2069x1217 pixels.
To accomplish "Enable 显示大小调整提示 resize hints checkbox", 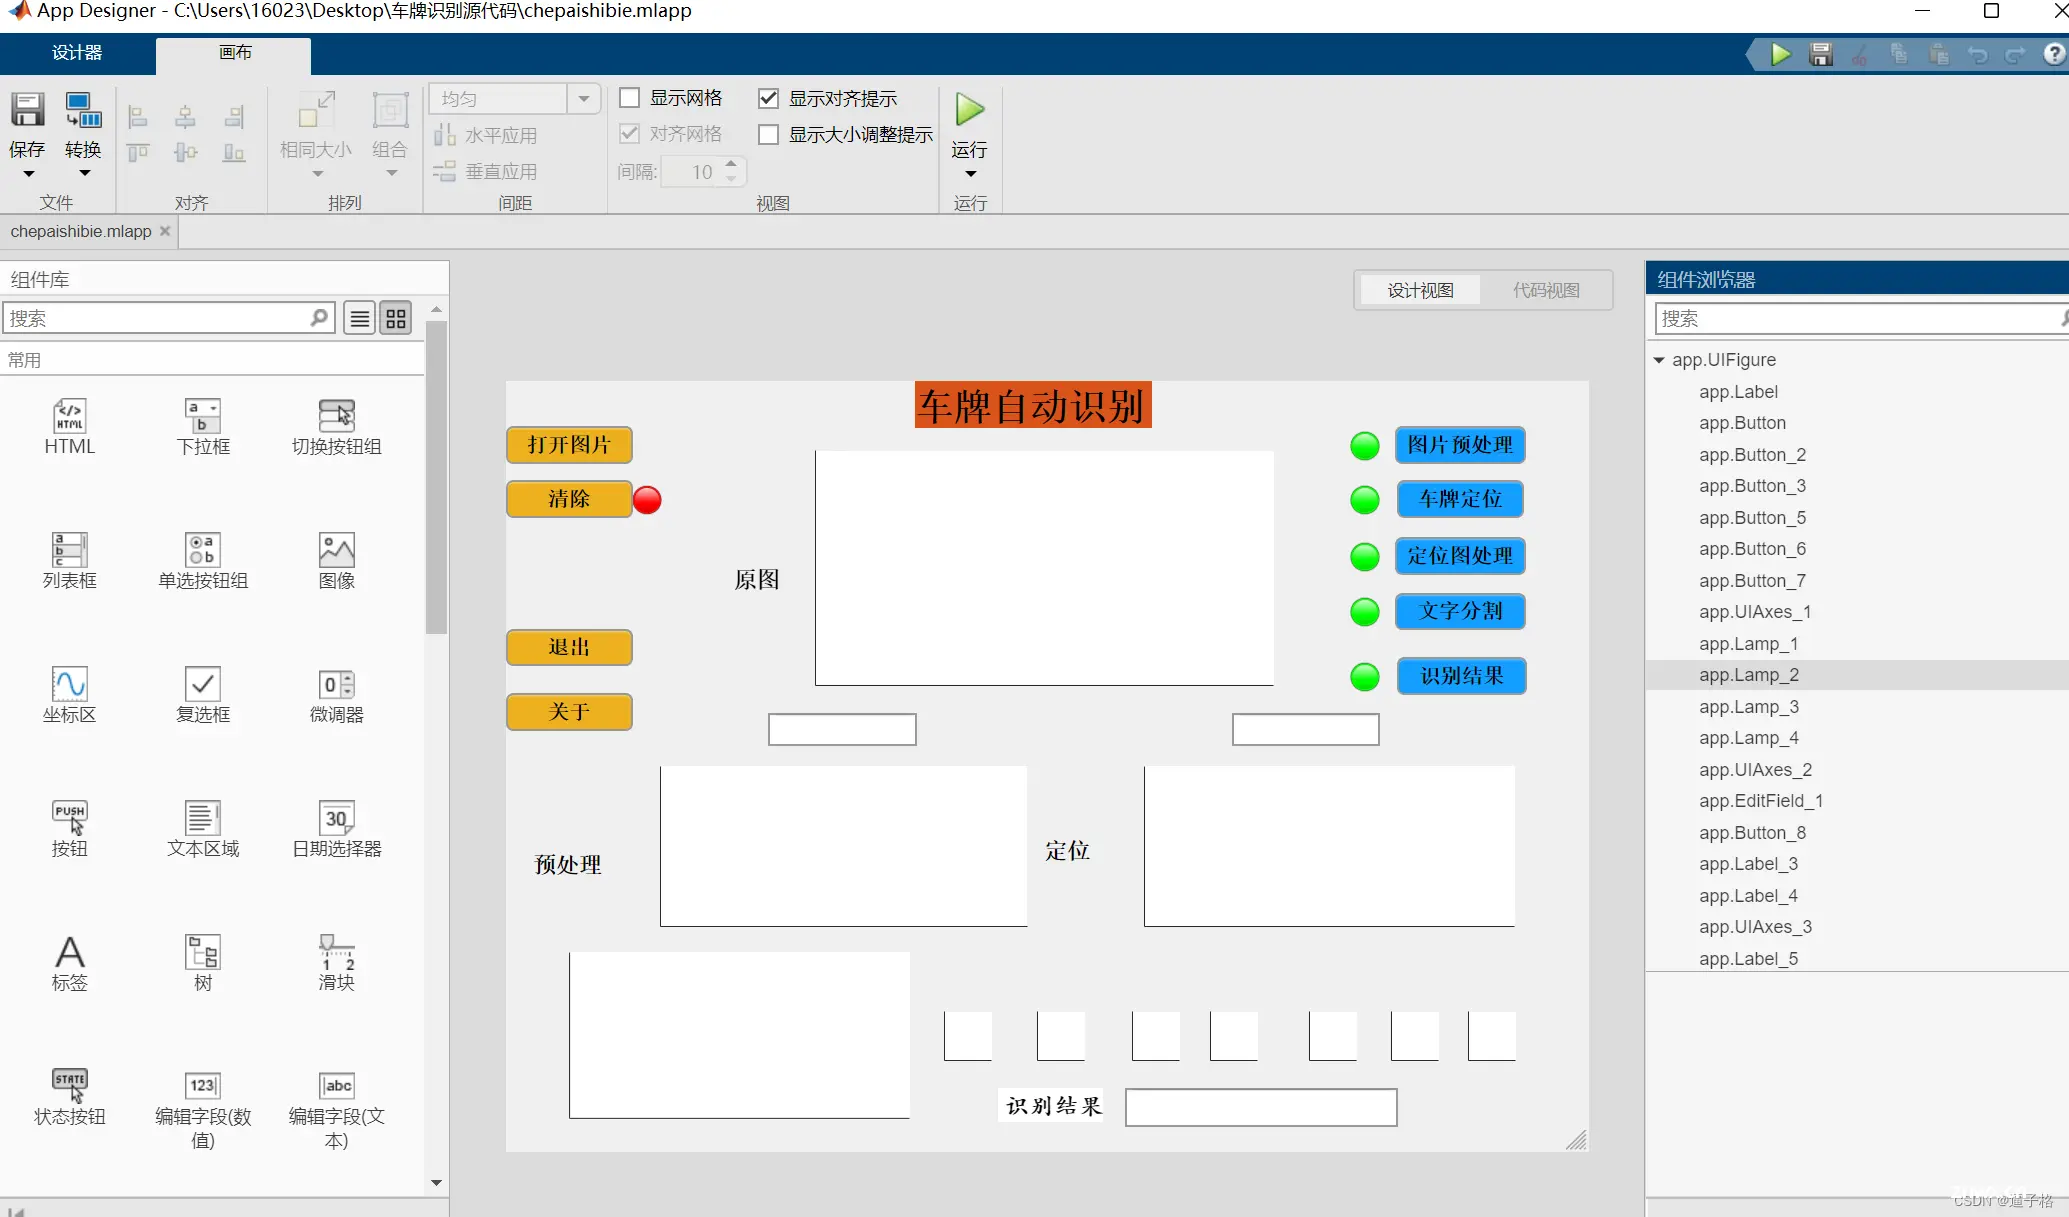I will (768, 134).
